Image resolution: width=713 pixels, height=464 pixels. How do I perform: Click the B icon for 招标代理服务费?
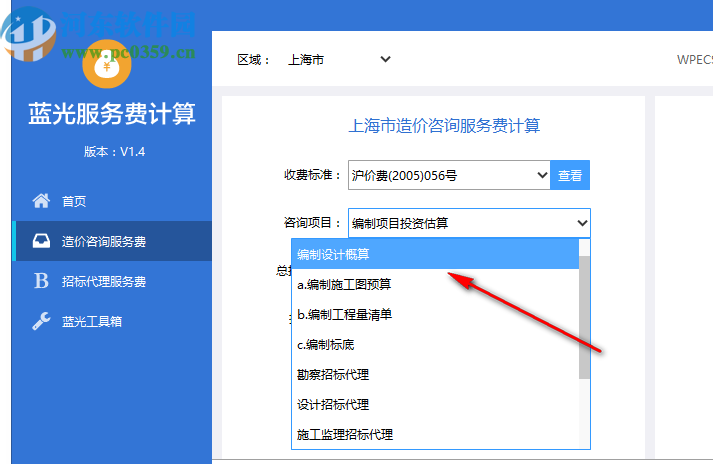pos(41,281)
